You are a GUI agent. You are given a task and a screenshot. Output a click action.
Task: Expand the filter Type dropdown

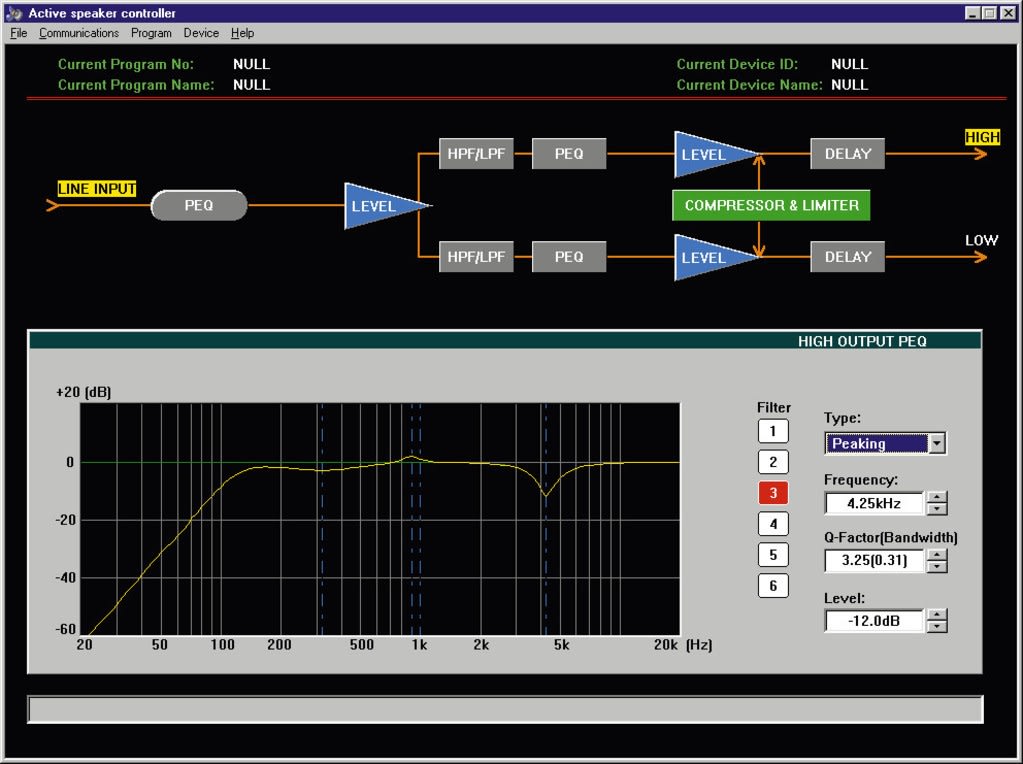(937, 444)
